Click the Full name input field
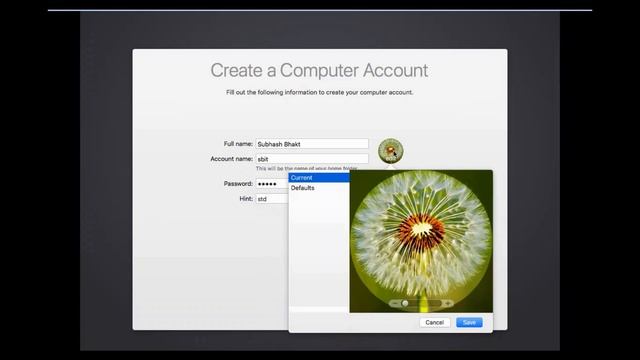The width and height of the screenshot is (640, 360). coord(312,144)
